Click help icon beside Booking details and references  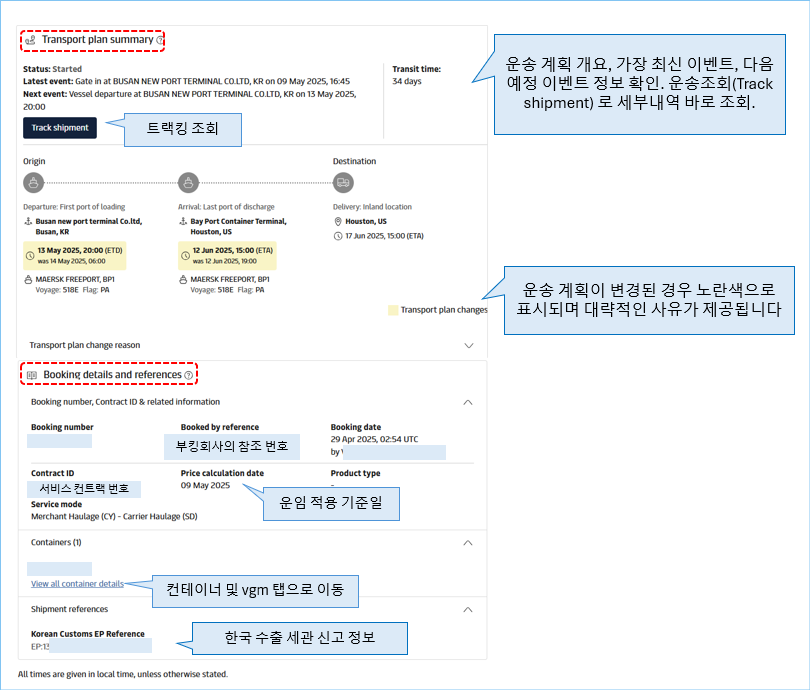tap(189, 375)
